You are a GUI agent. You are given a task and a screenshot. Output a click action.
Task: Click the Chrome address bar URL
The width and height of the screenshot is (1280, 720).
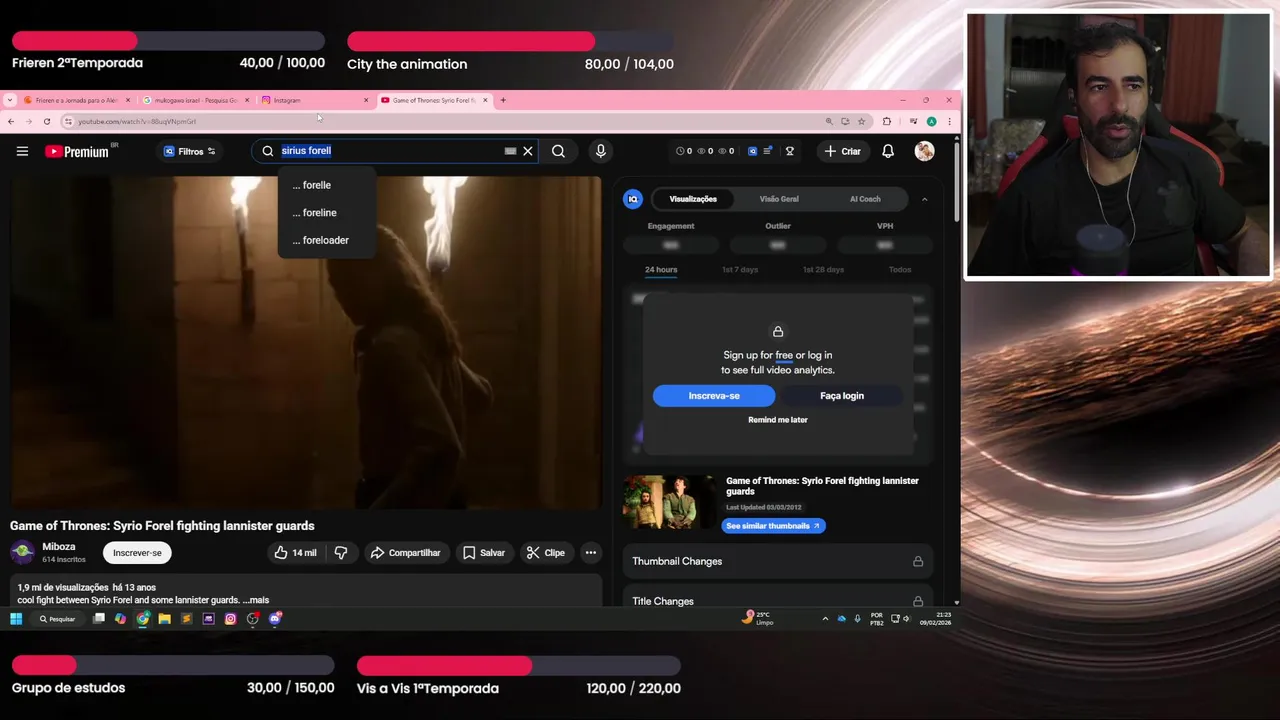point(138,121)
